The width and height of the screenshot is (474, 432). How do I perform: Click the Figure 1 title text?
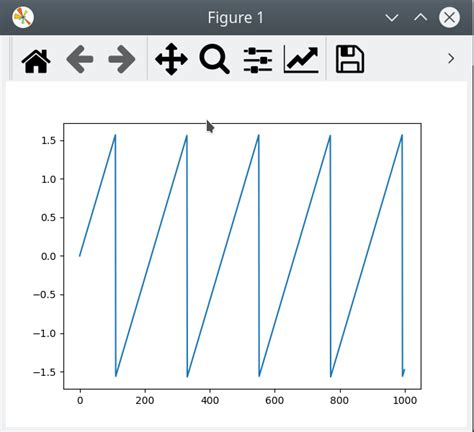point(235,18)
